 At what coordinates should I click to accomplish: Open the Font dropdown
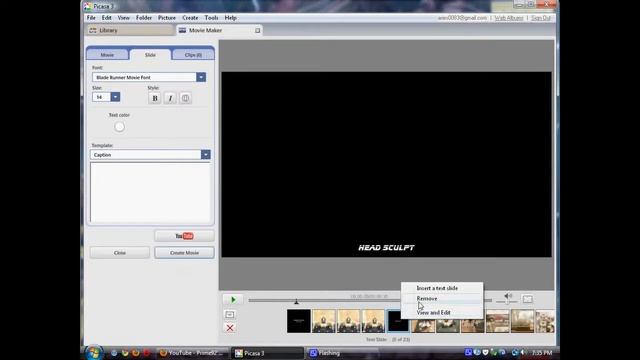click(201, 77)
